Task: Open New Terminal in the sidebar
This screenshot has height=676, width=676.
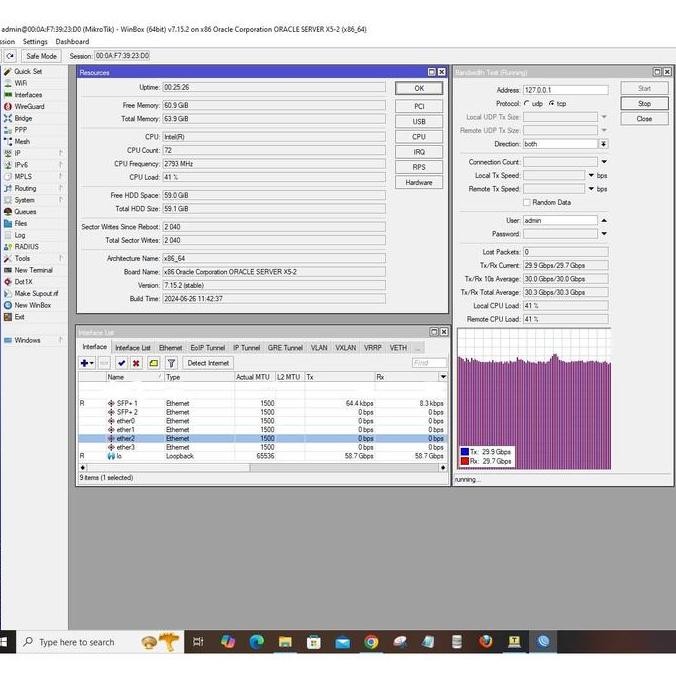Action: [x=32, y=270]
